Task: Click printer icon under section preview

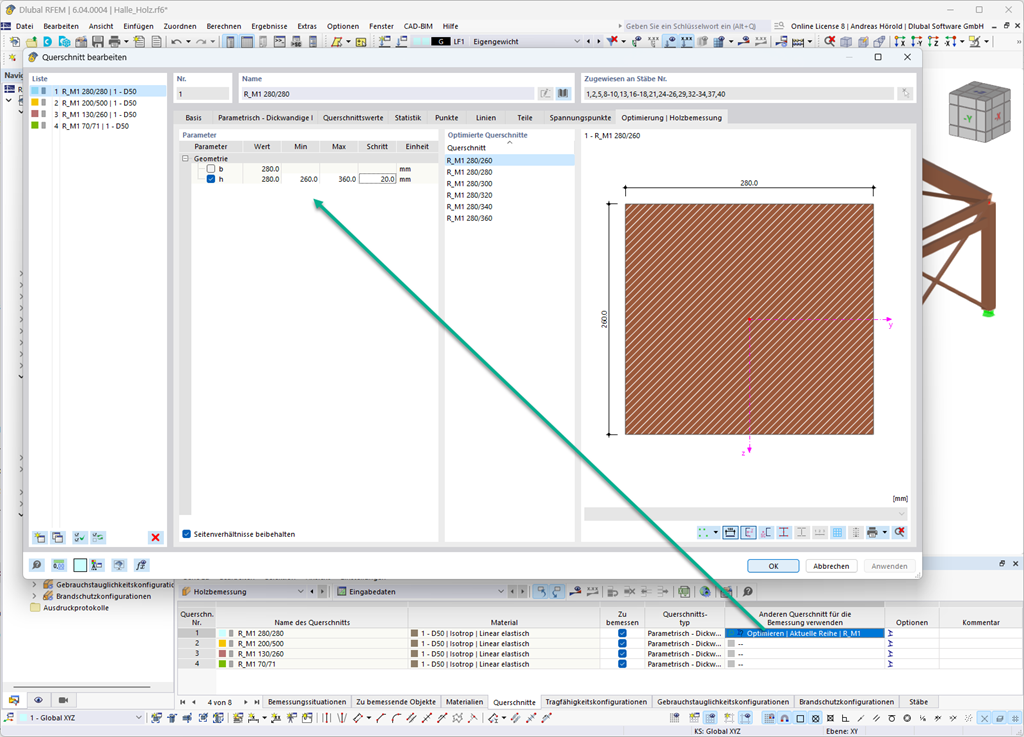Action: 872,533
